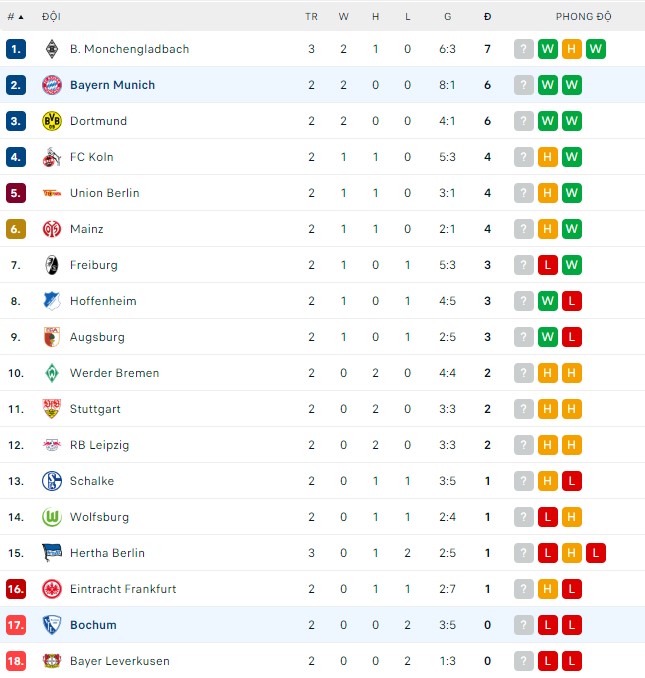The height and width of the screenshot is (678, 645).
Task: Sort standings by the G goals header
Action: 447,17
